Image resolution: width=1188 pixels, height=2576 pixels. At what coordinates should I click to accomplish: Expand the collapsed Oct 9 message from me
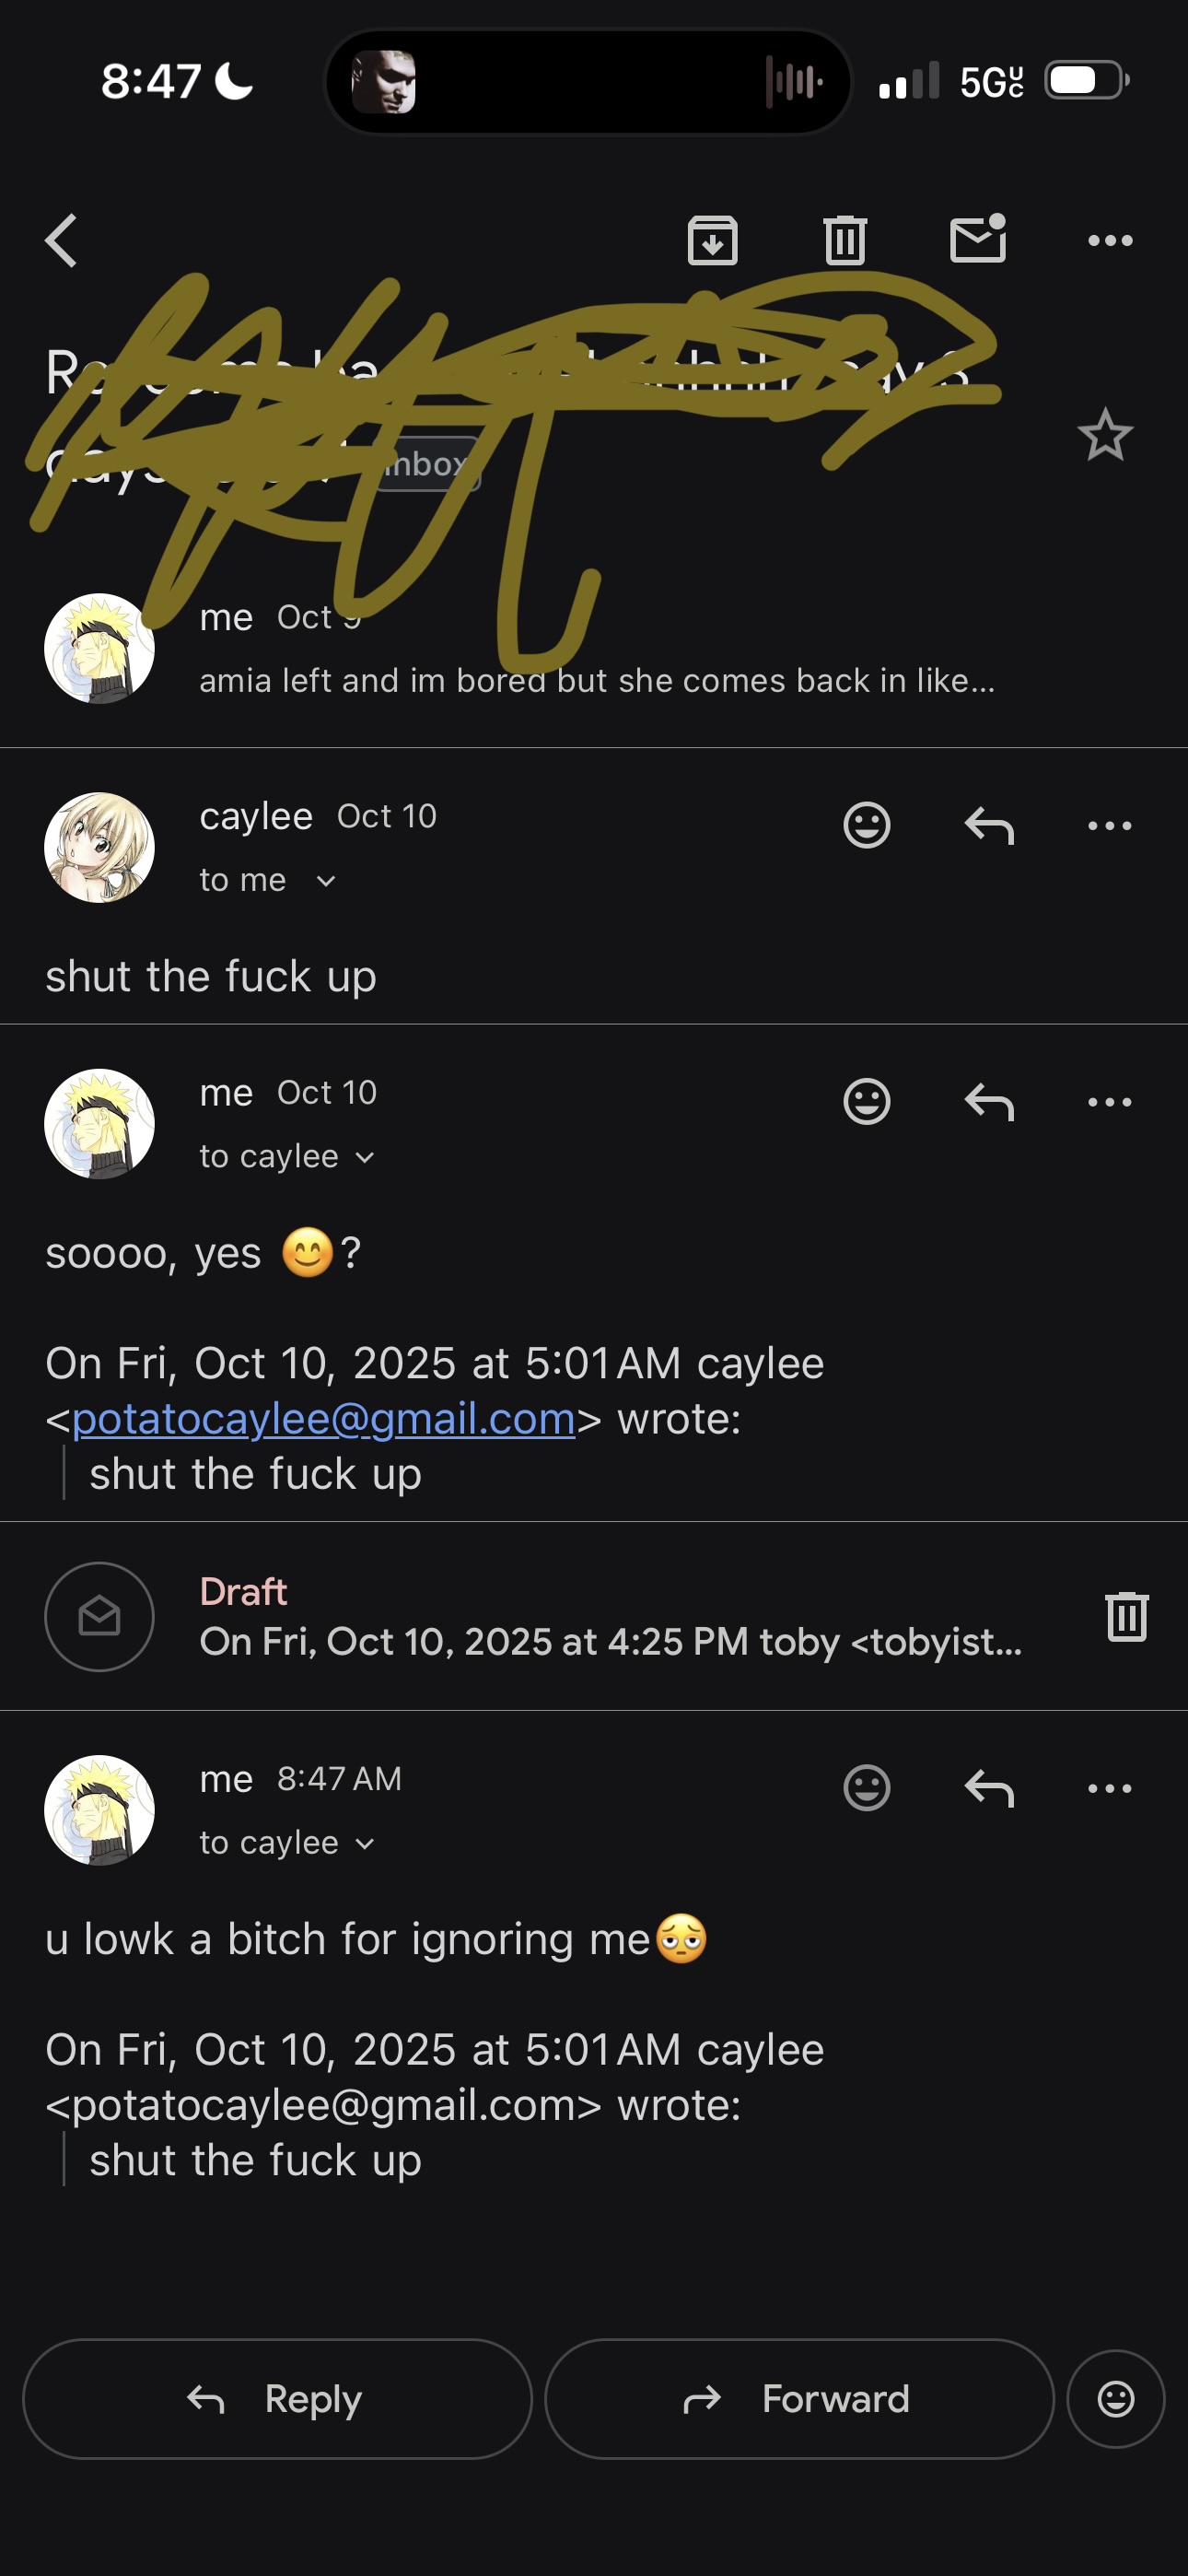[596, 680]
